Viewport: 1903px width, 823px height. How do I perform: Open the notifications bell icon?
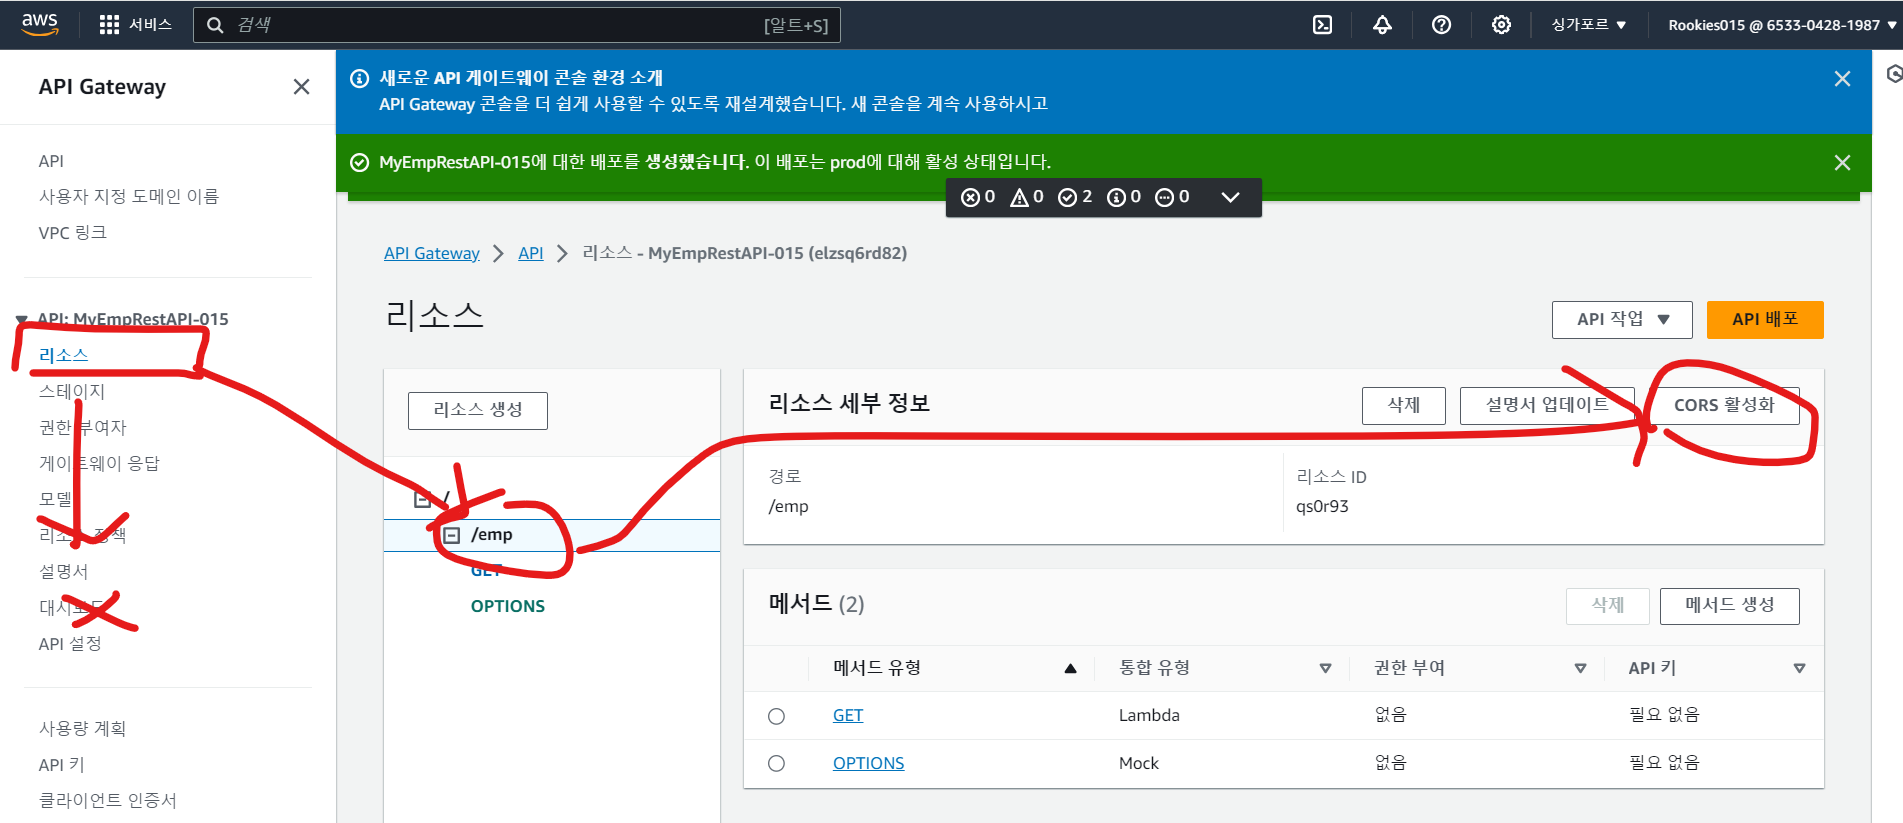tap(1382, 25)
